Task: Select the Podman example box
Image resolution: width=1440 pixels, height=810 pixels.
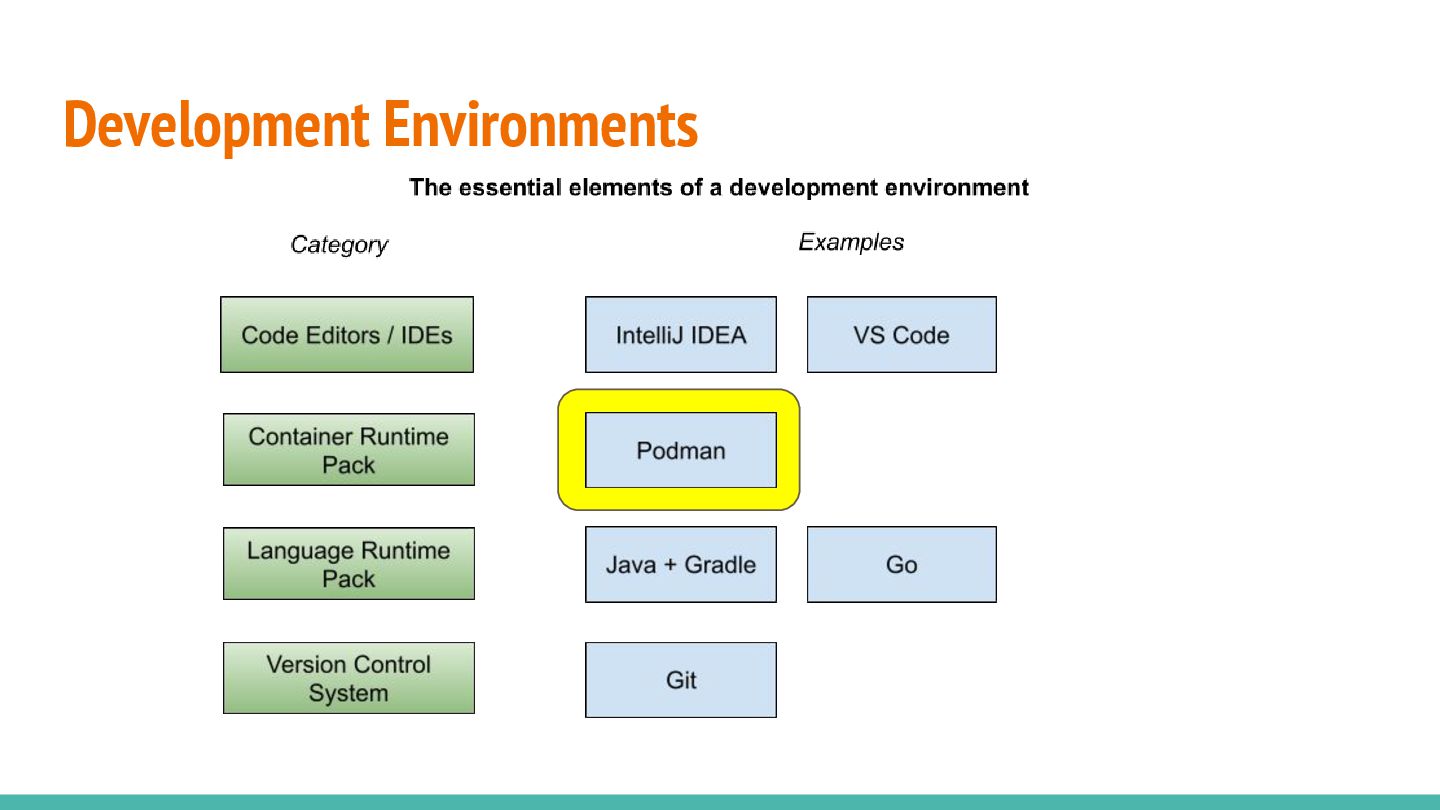Action: coord(681,450)
